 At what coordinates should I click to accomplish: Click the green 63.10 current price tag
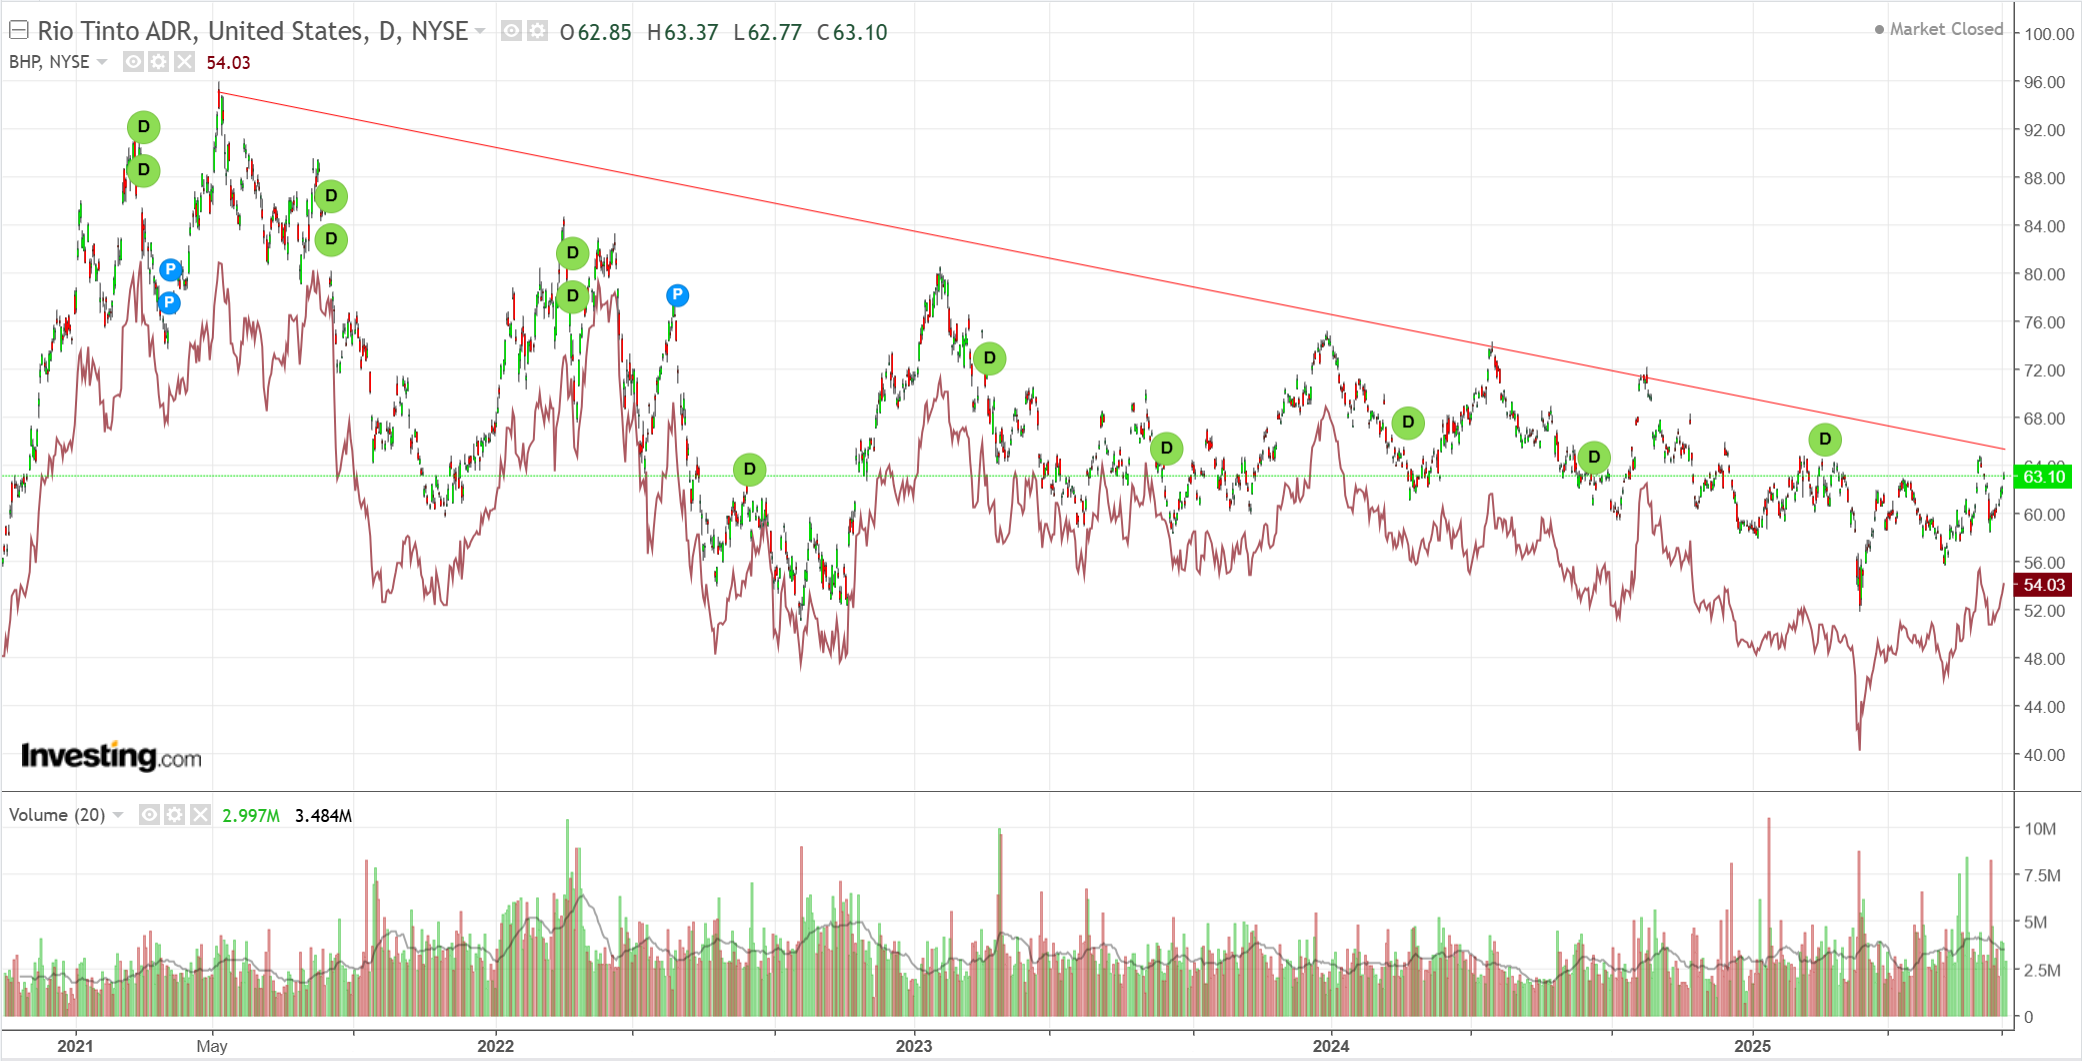[2043, 476]
